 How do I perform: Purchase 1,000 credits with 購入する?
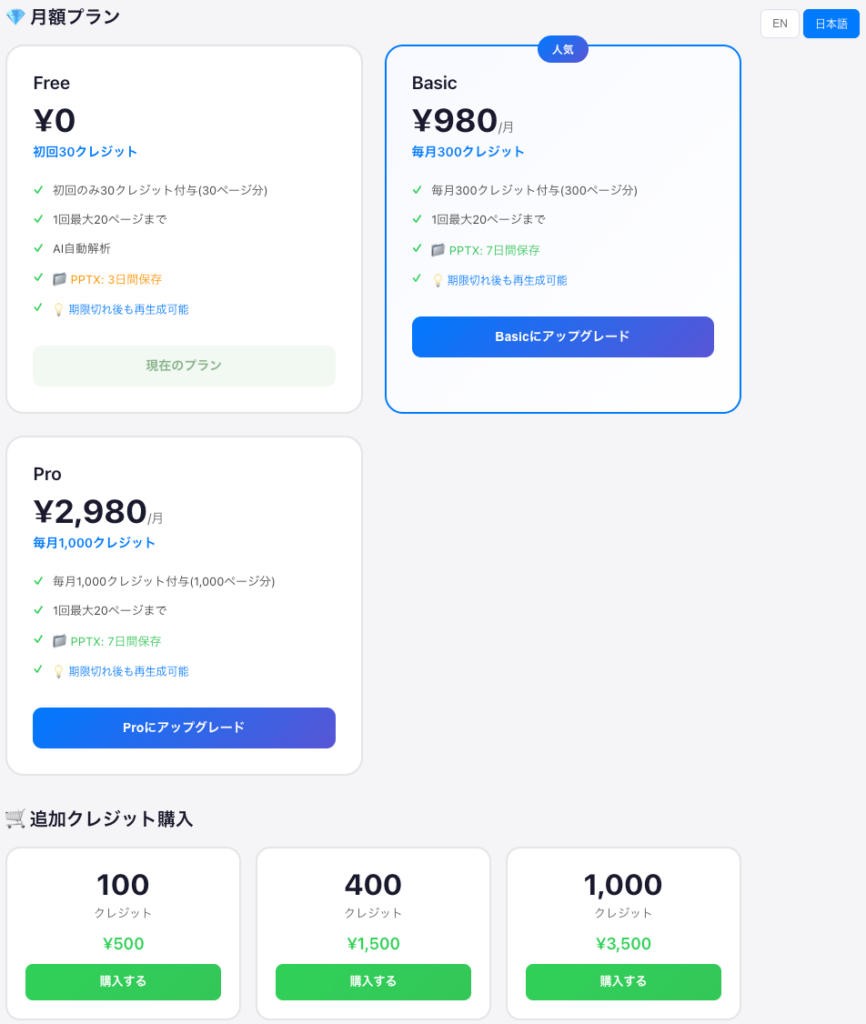point(623,982)
